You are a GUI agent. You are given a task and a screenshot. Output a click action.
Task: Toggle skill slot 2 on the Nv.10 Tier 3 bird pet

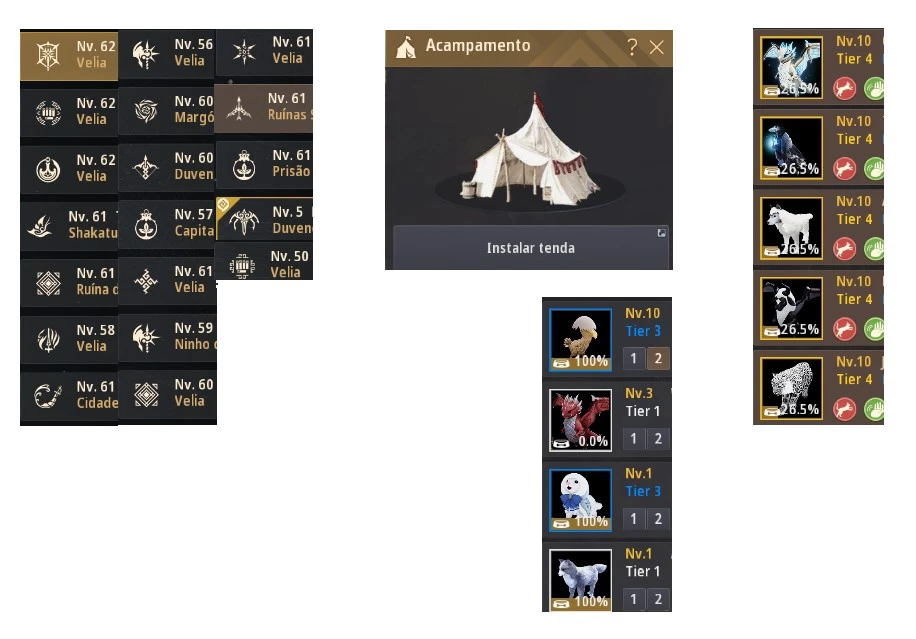tap(658, 359)
